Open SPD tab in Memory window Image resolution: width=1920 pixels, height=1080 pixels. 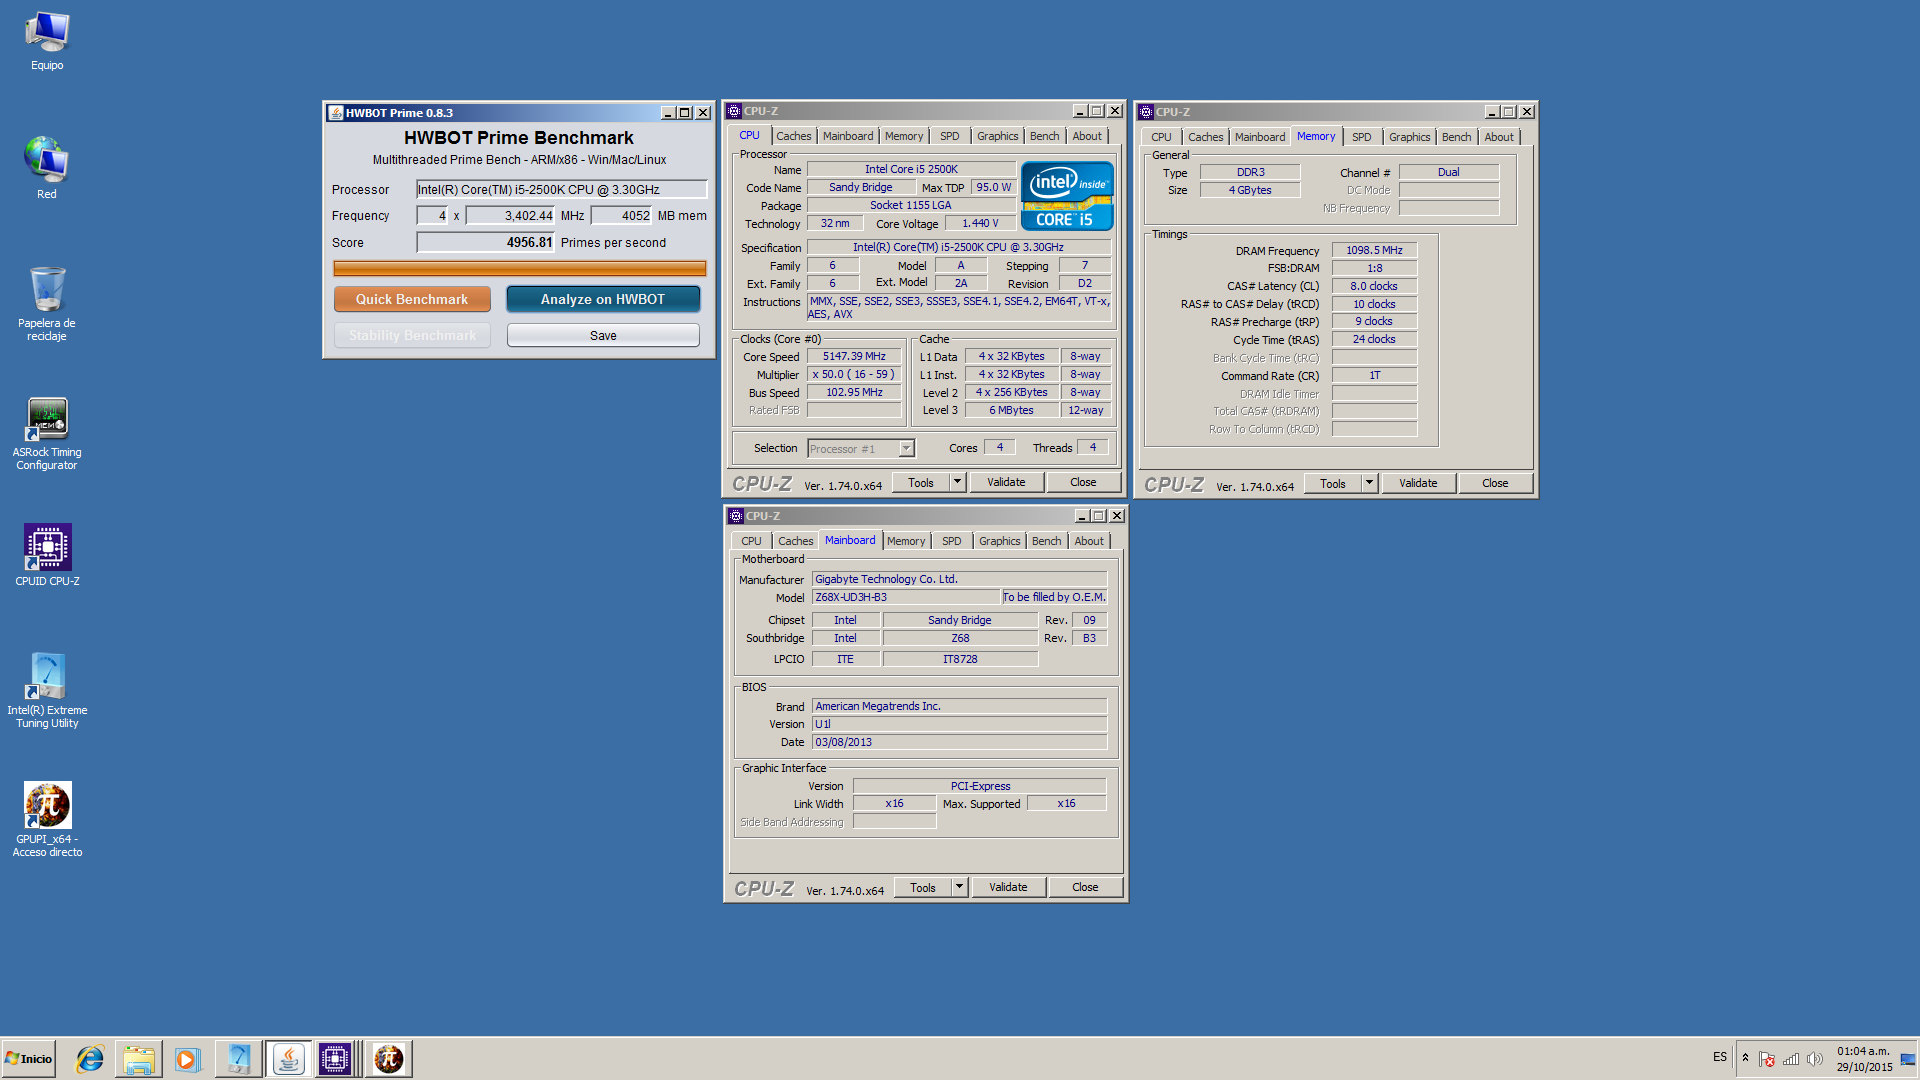[x=1361, y=137]
